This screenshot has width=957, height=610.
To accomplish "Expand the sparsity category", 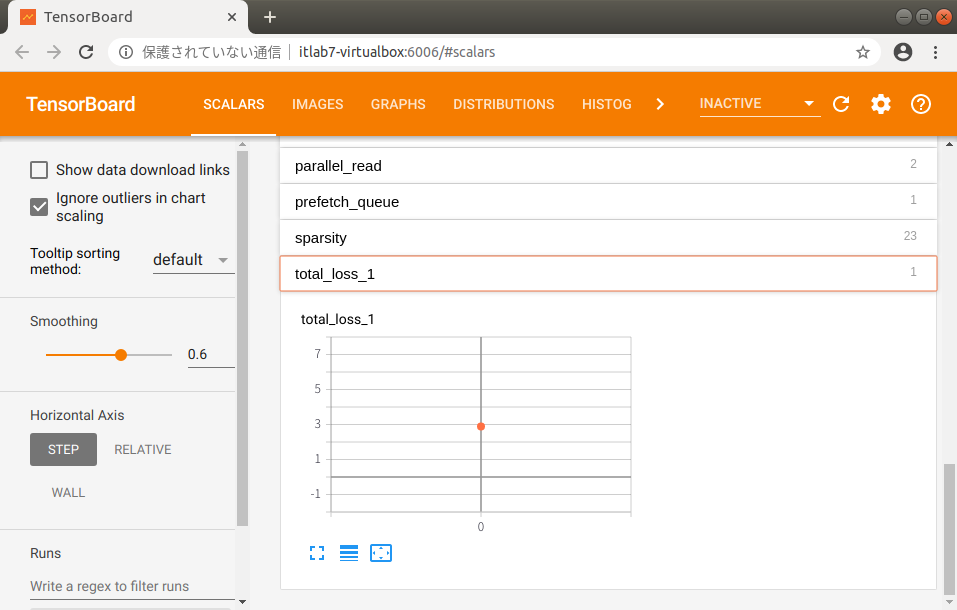I will [608, 238].
